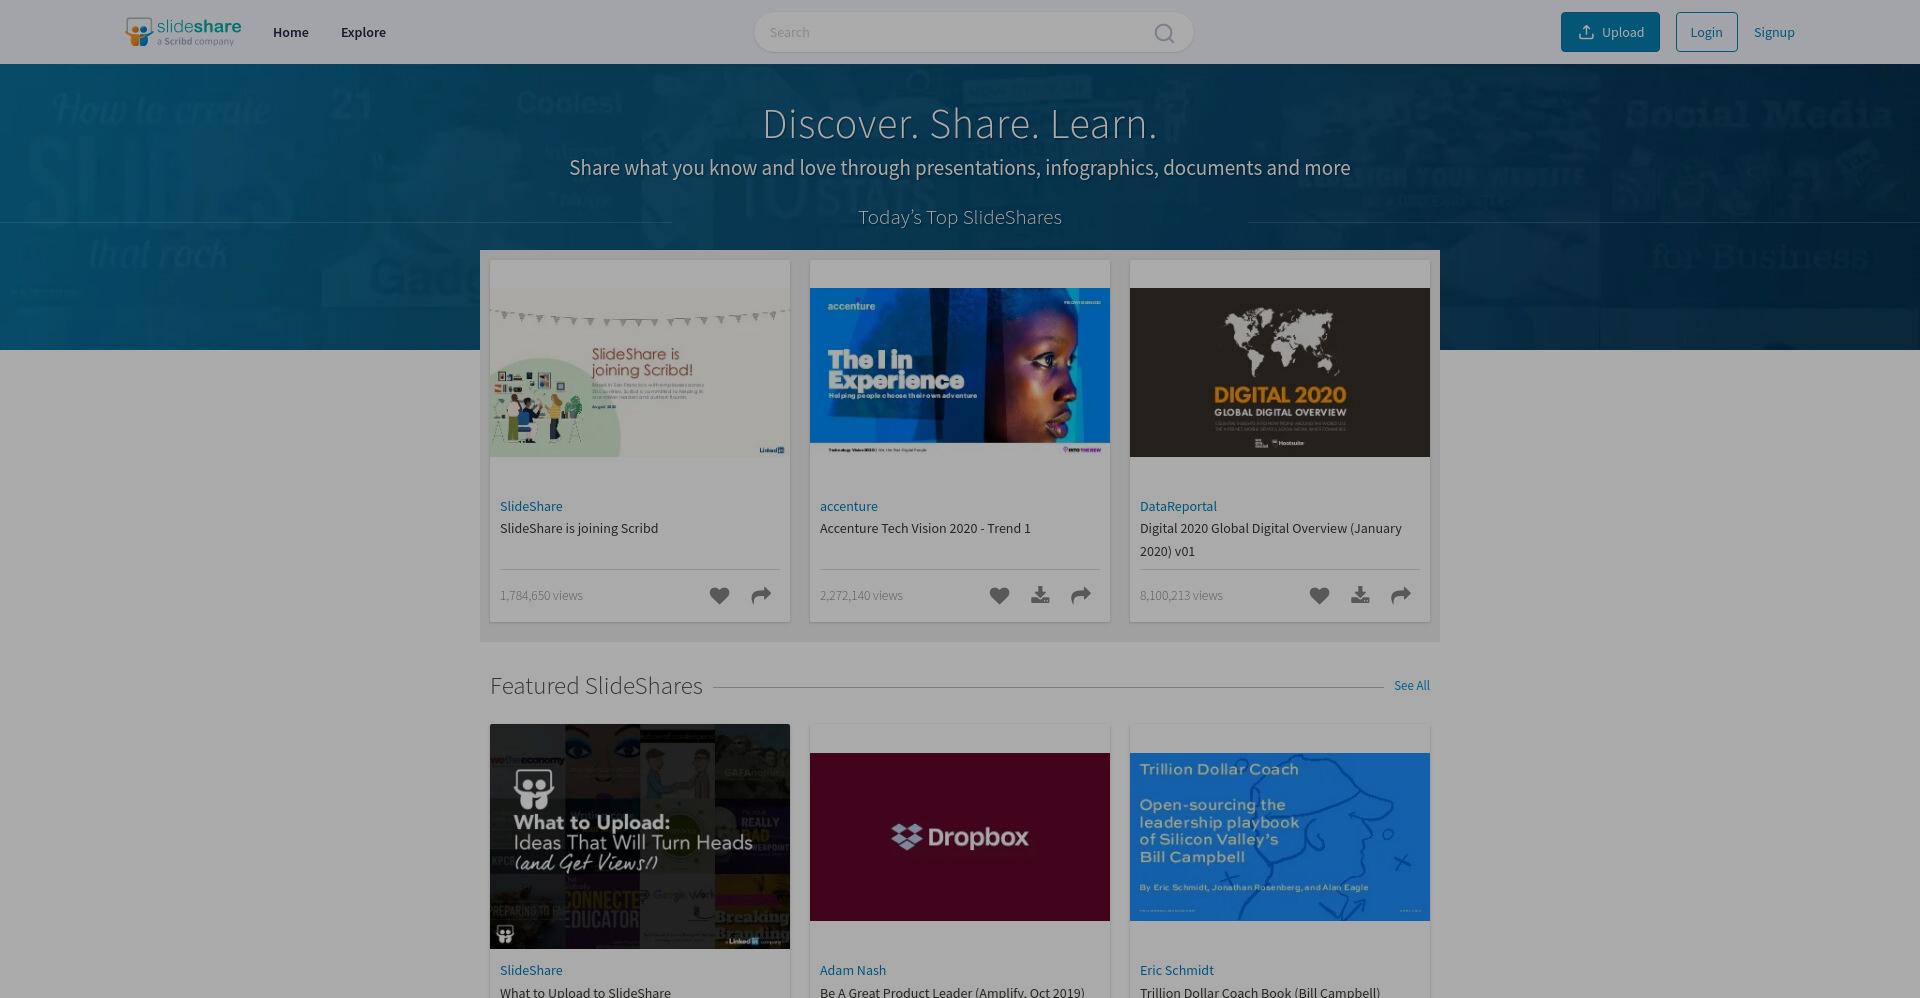Open the Digital 2020 world map thumbnail
The image size is (1920, 998).
click(1280, 373)
